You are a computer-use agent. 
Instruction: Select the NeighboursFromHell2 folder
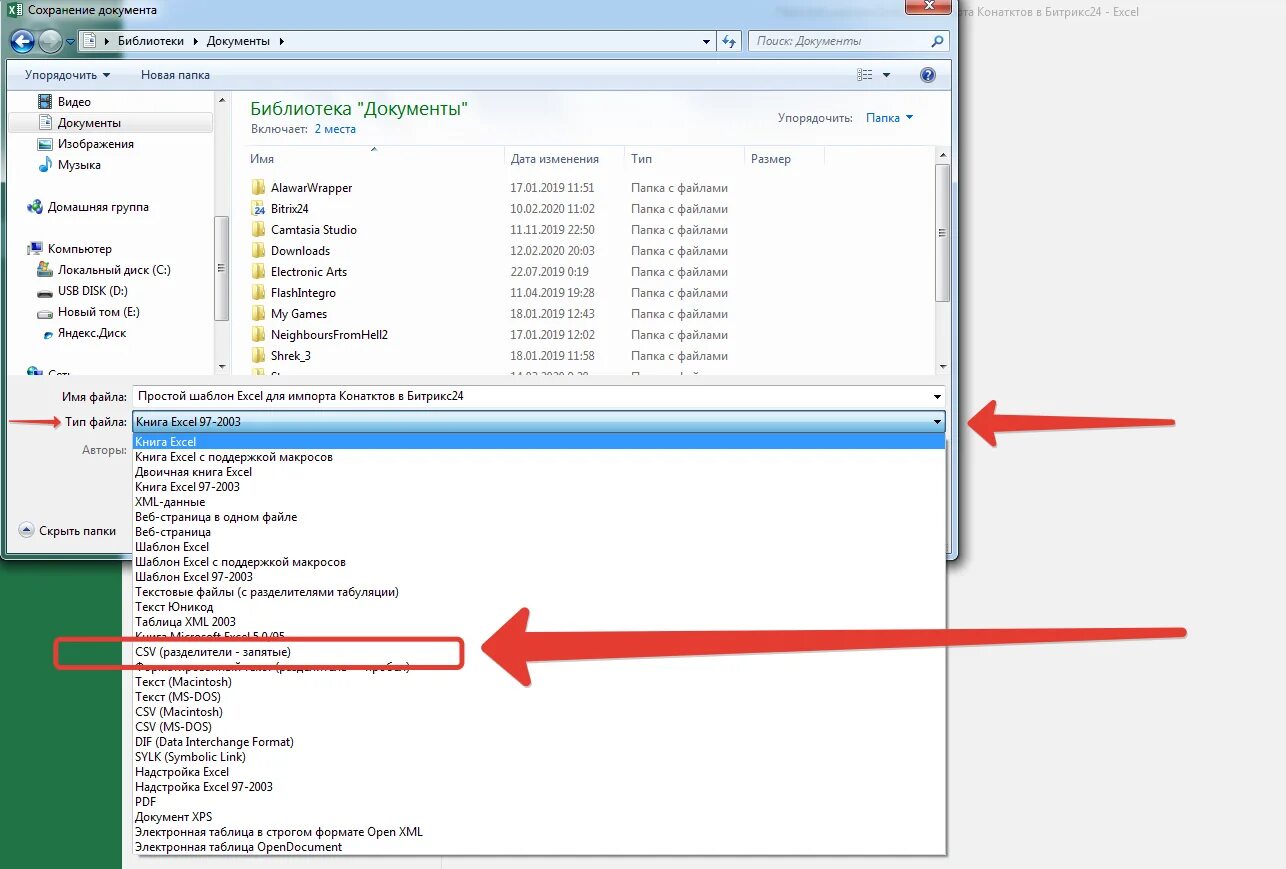tap(329, 335)
